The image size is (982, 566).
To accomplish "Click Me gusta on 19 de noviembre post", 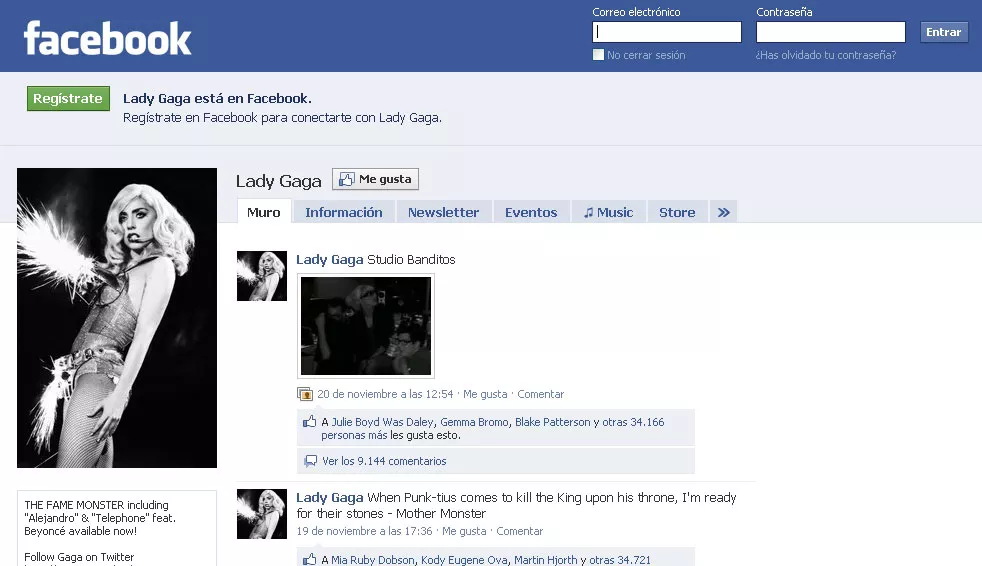I will pos(464,531).
